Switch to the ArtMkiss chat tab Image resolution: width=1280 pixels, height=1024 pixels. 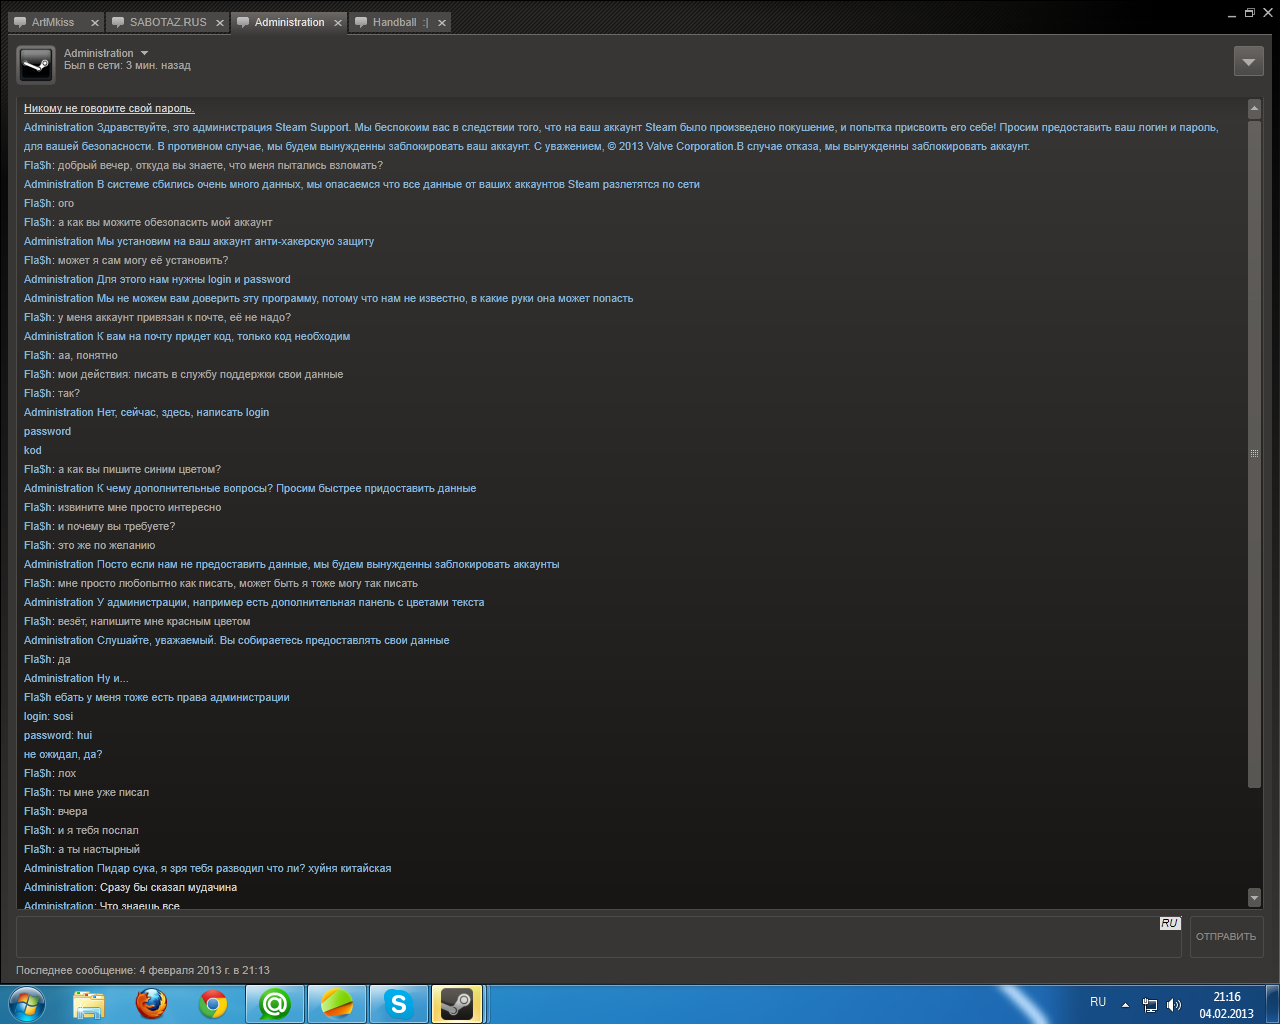(x=53, y=22)
